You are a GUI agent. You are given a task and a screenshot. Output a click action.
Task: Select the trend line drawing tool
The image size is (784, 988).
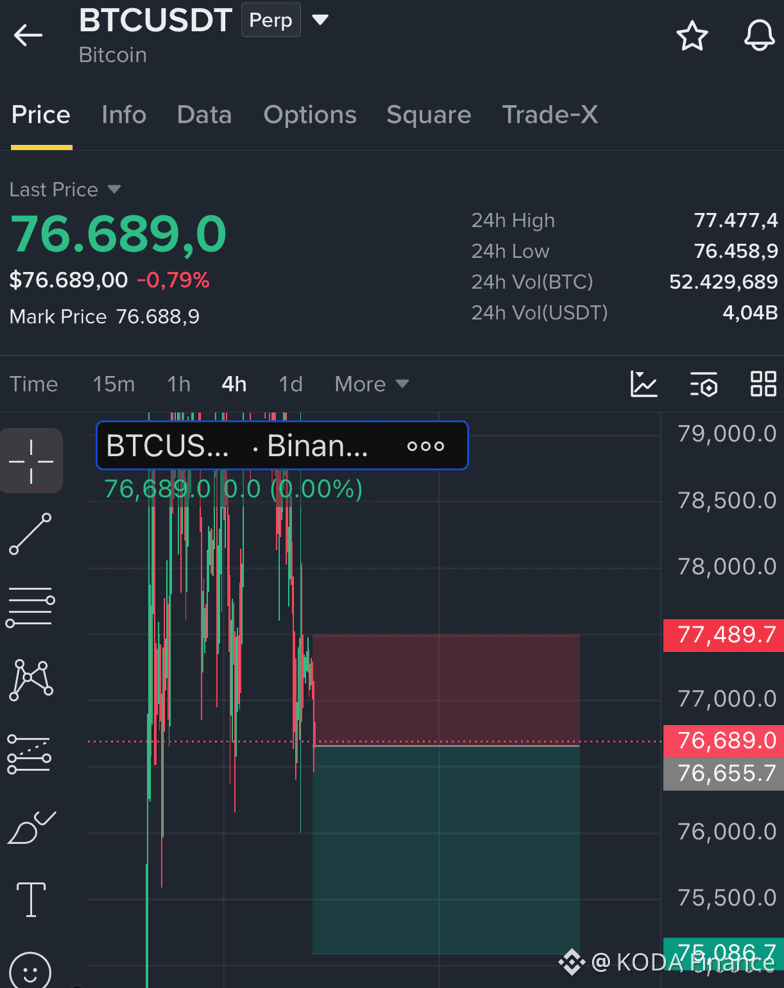point(30,534)
